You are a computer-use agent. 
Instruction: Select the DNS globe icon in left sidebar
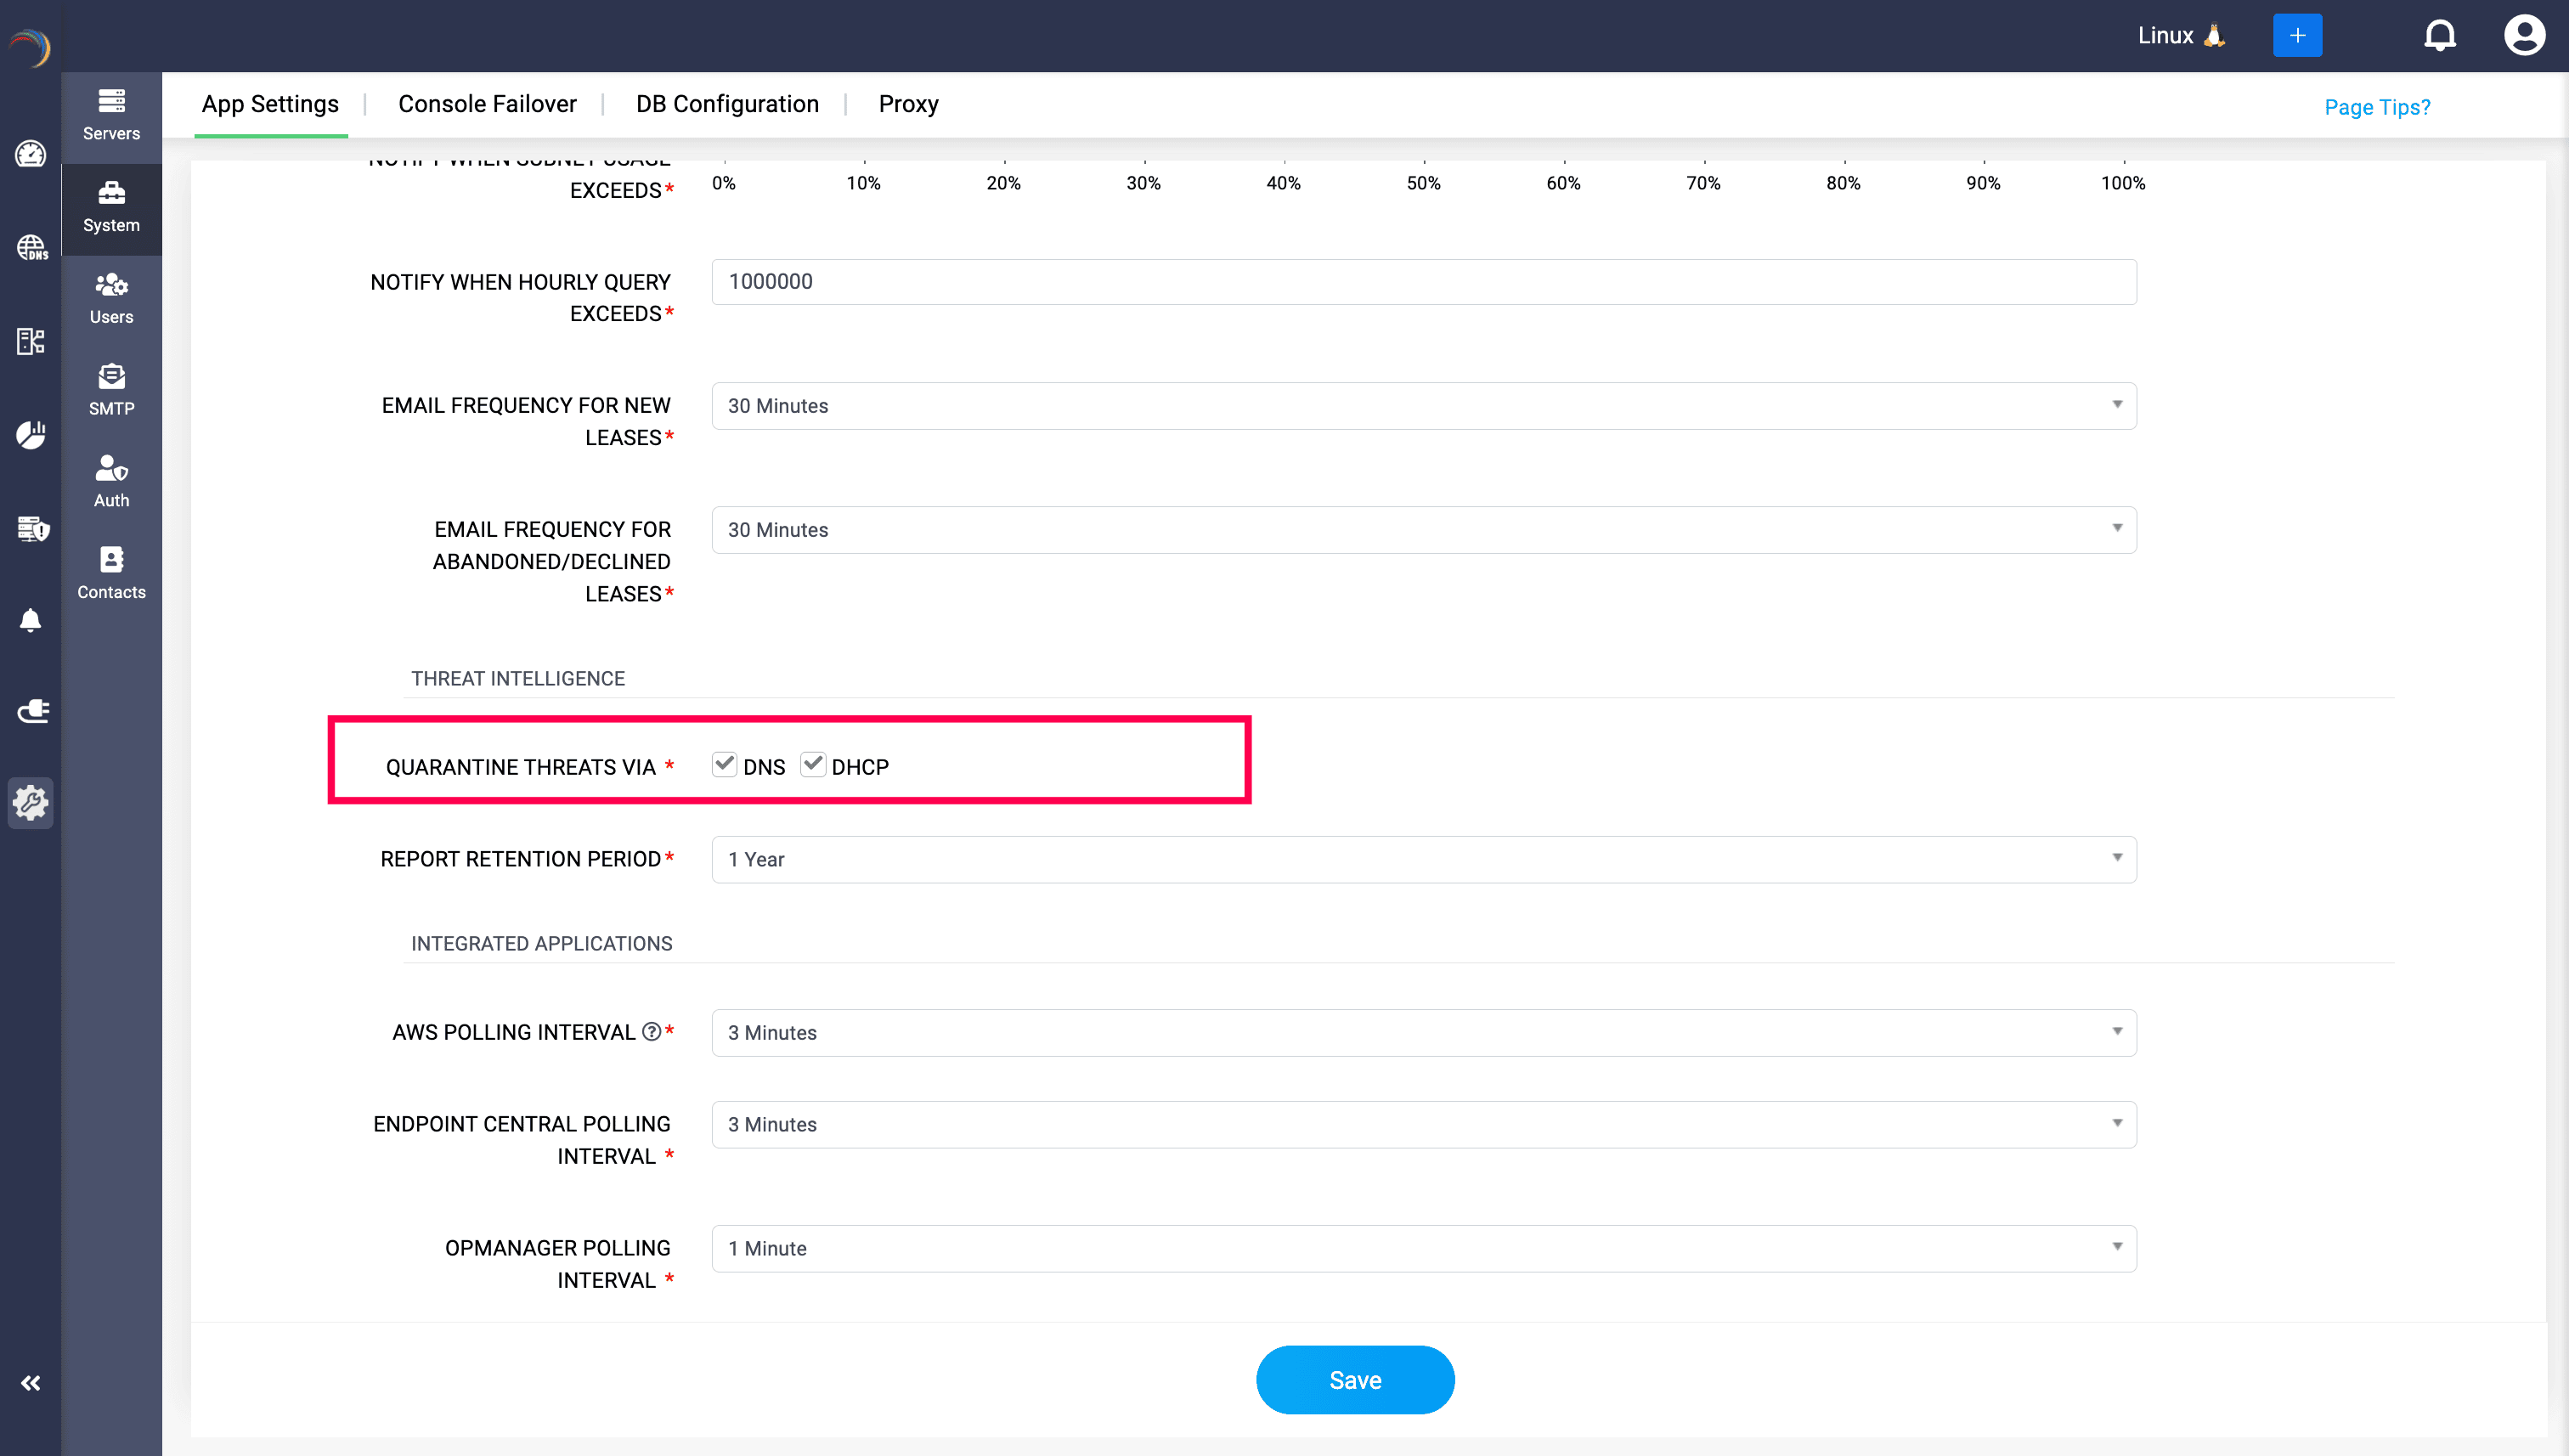(31, 248)
